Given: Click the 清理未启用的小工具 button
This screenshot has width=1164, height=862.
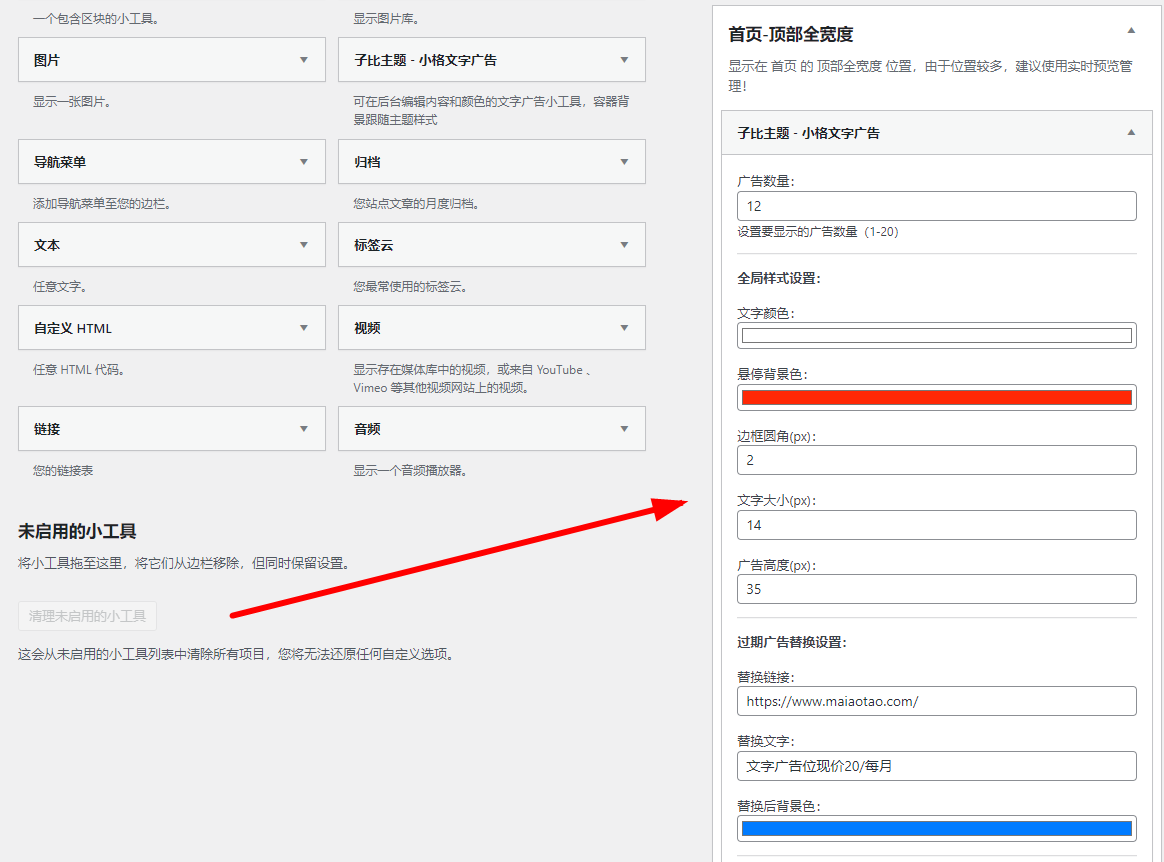Looking at the screenshot, I should (x=87, y=616).
